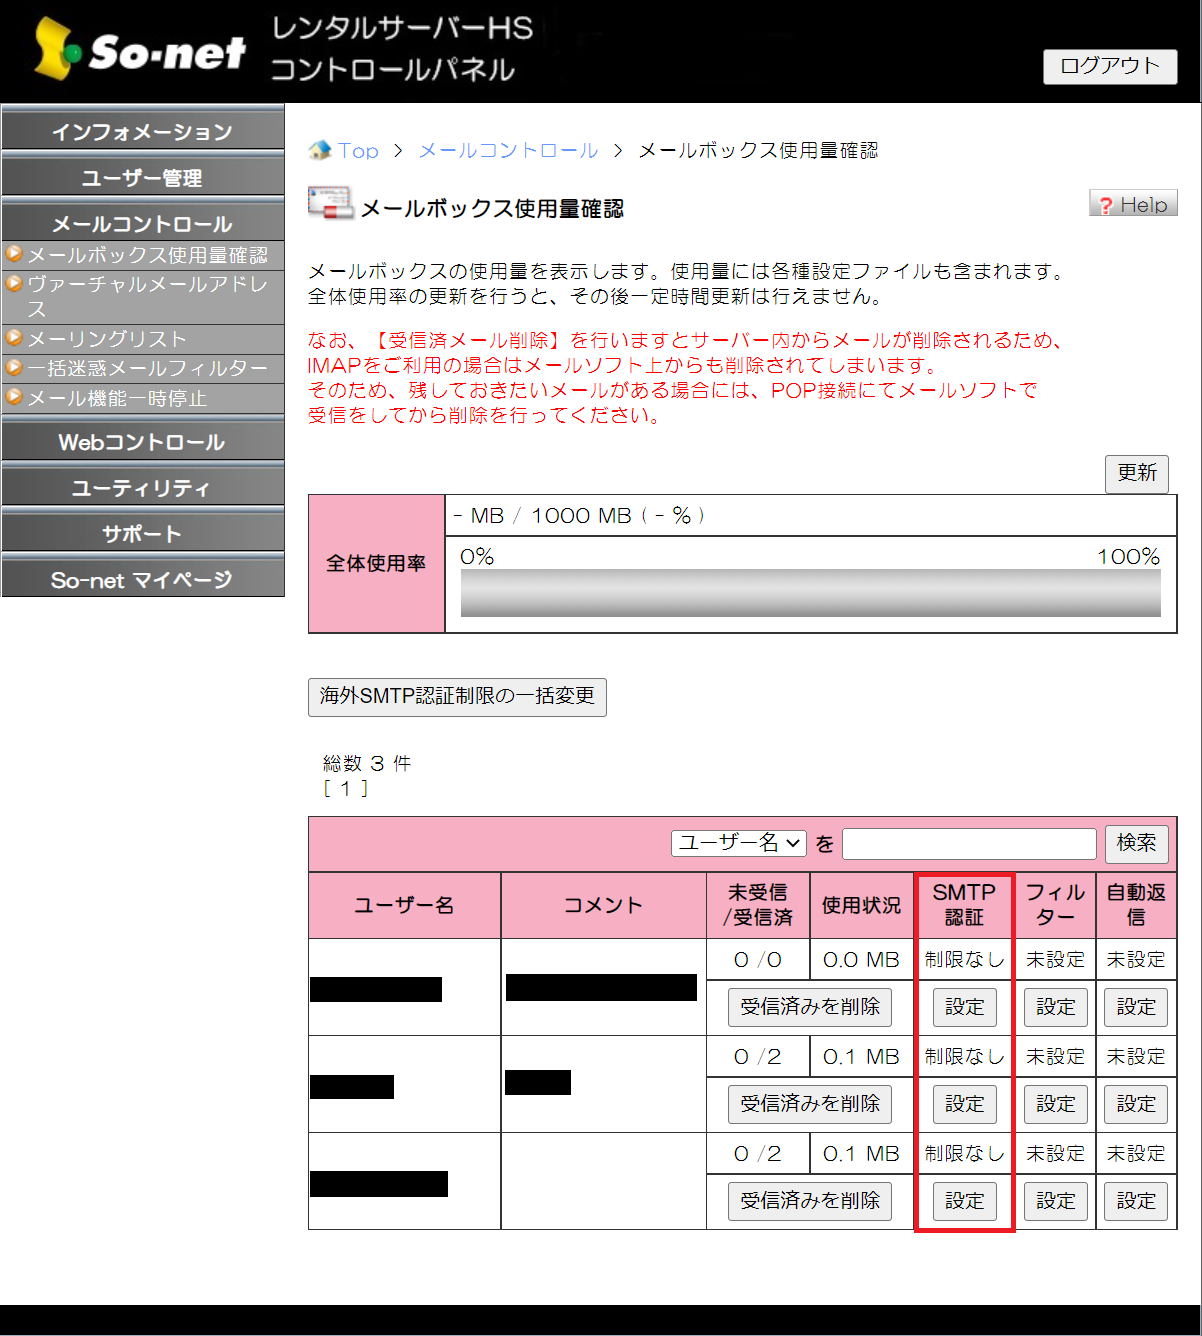Open Help with the question mark button

click(1133, 204)
